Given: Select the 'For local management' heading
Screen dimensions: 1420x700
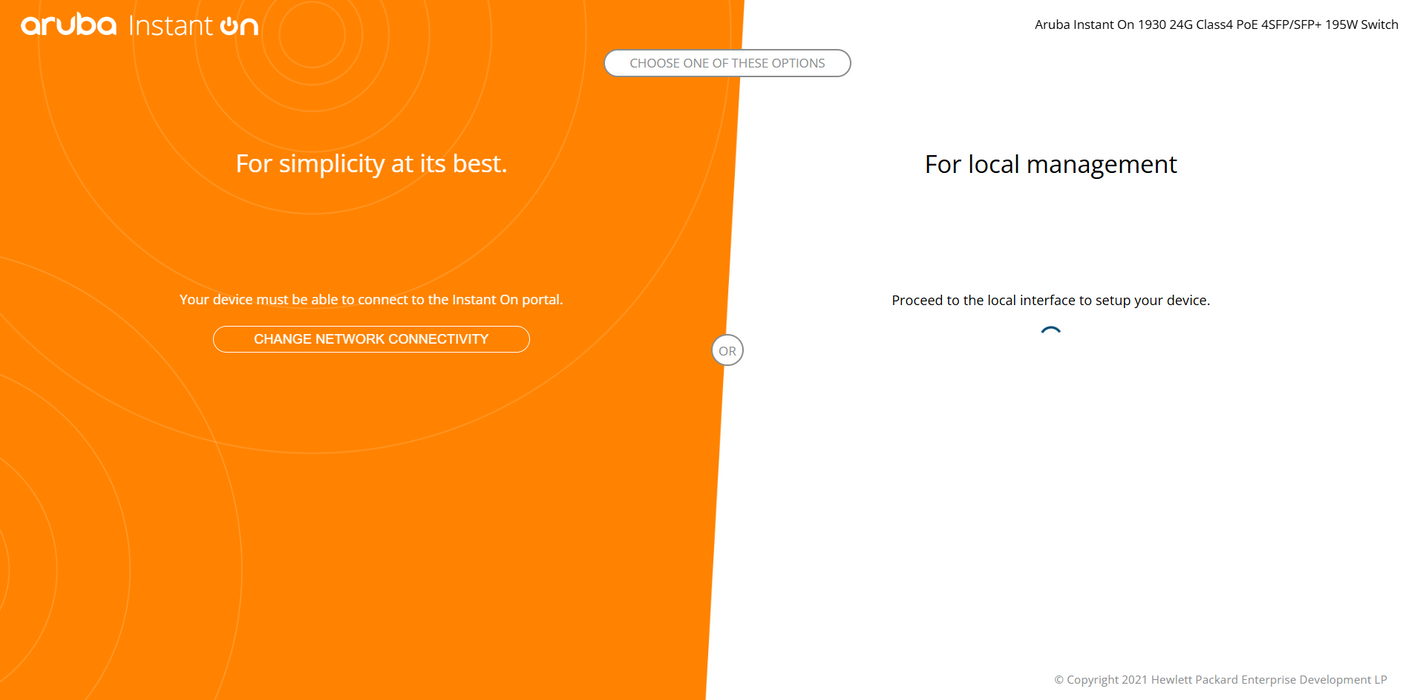Looking at the screenshot, I should coord(1051,164).
